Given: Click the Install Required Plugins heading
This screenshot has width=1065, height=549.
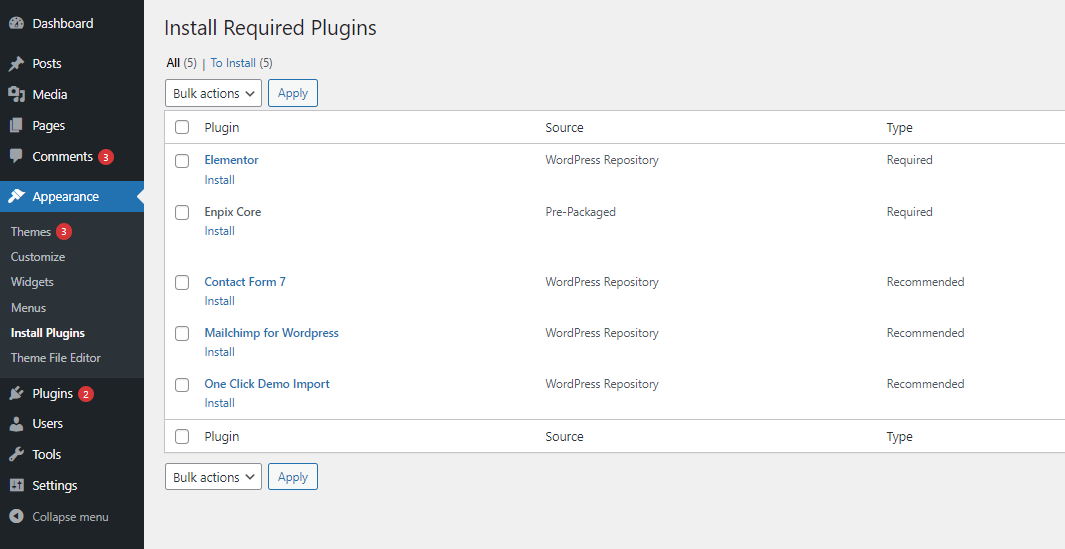Looking at the screenshot, I should click(270, 28).
